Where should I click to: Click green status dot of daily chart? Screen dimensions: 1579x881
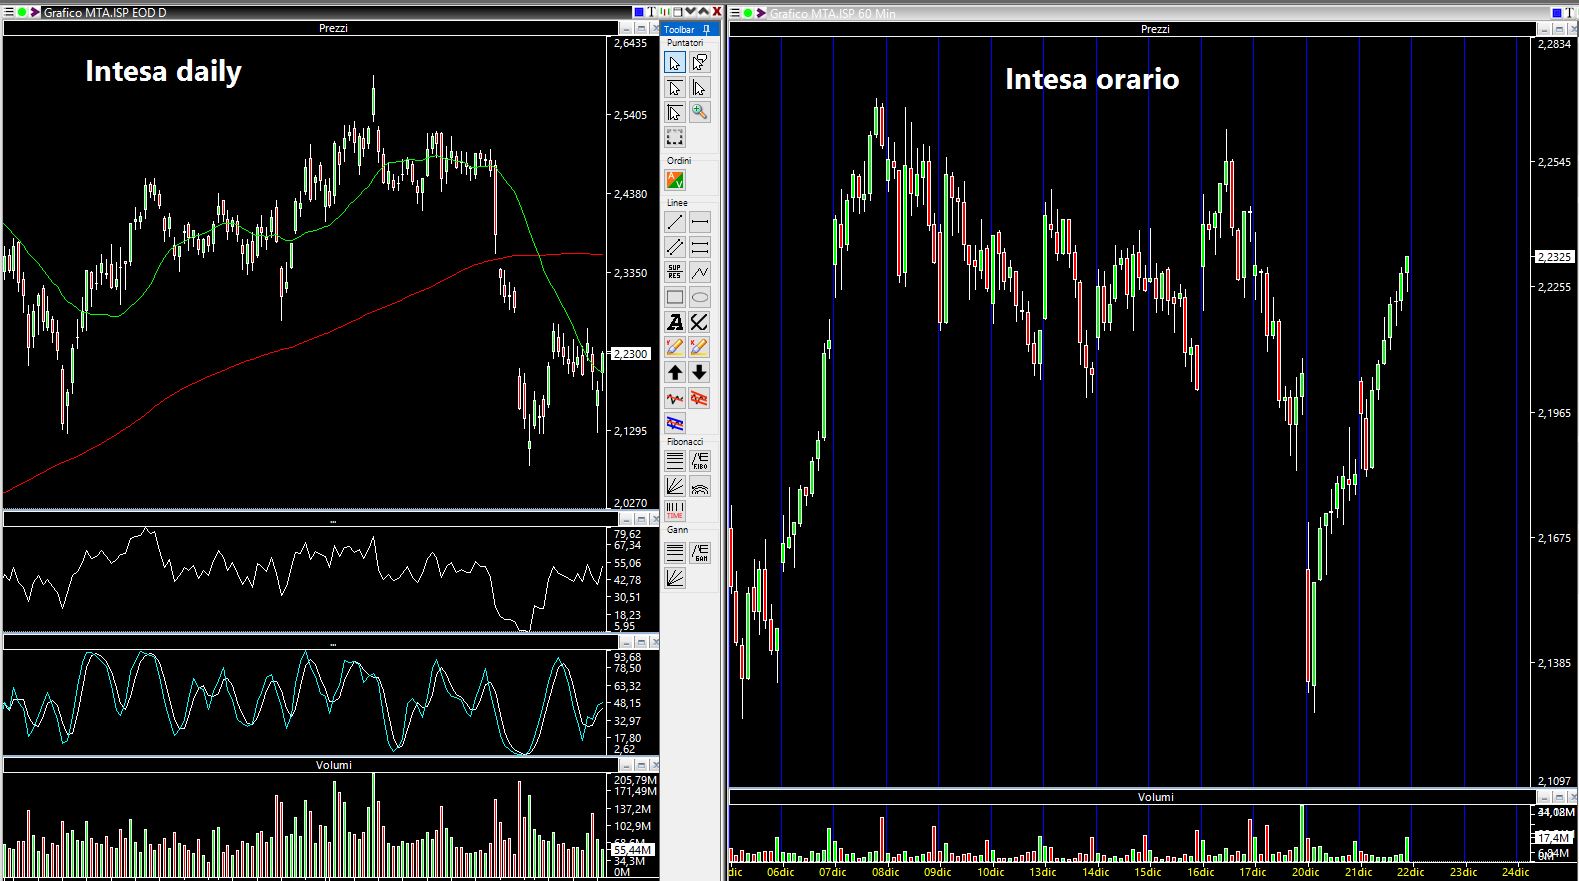tap(21, 12)
